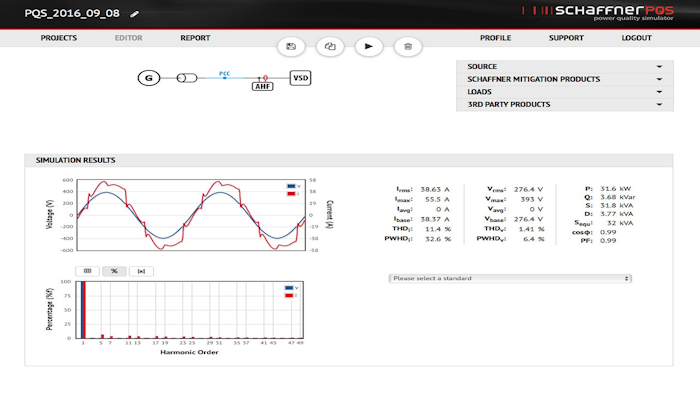
Task: Expand the SOURCE panel
Action: 565,66
